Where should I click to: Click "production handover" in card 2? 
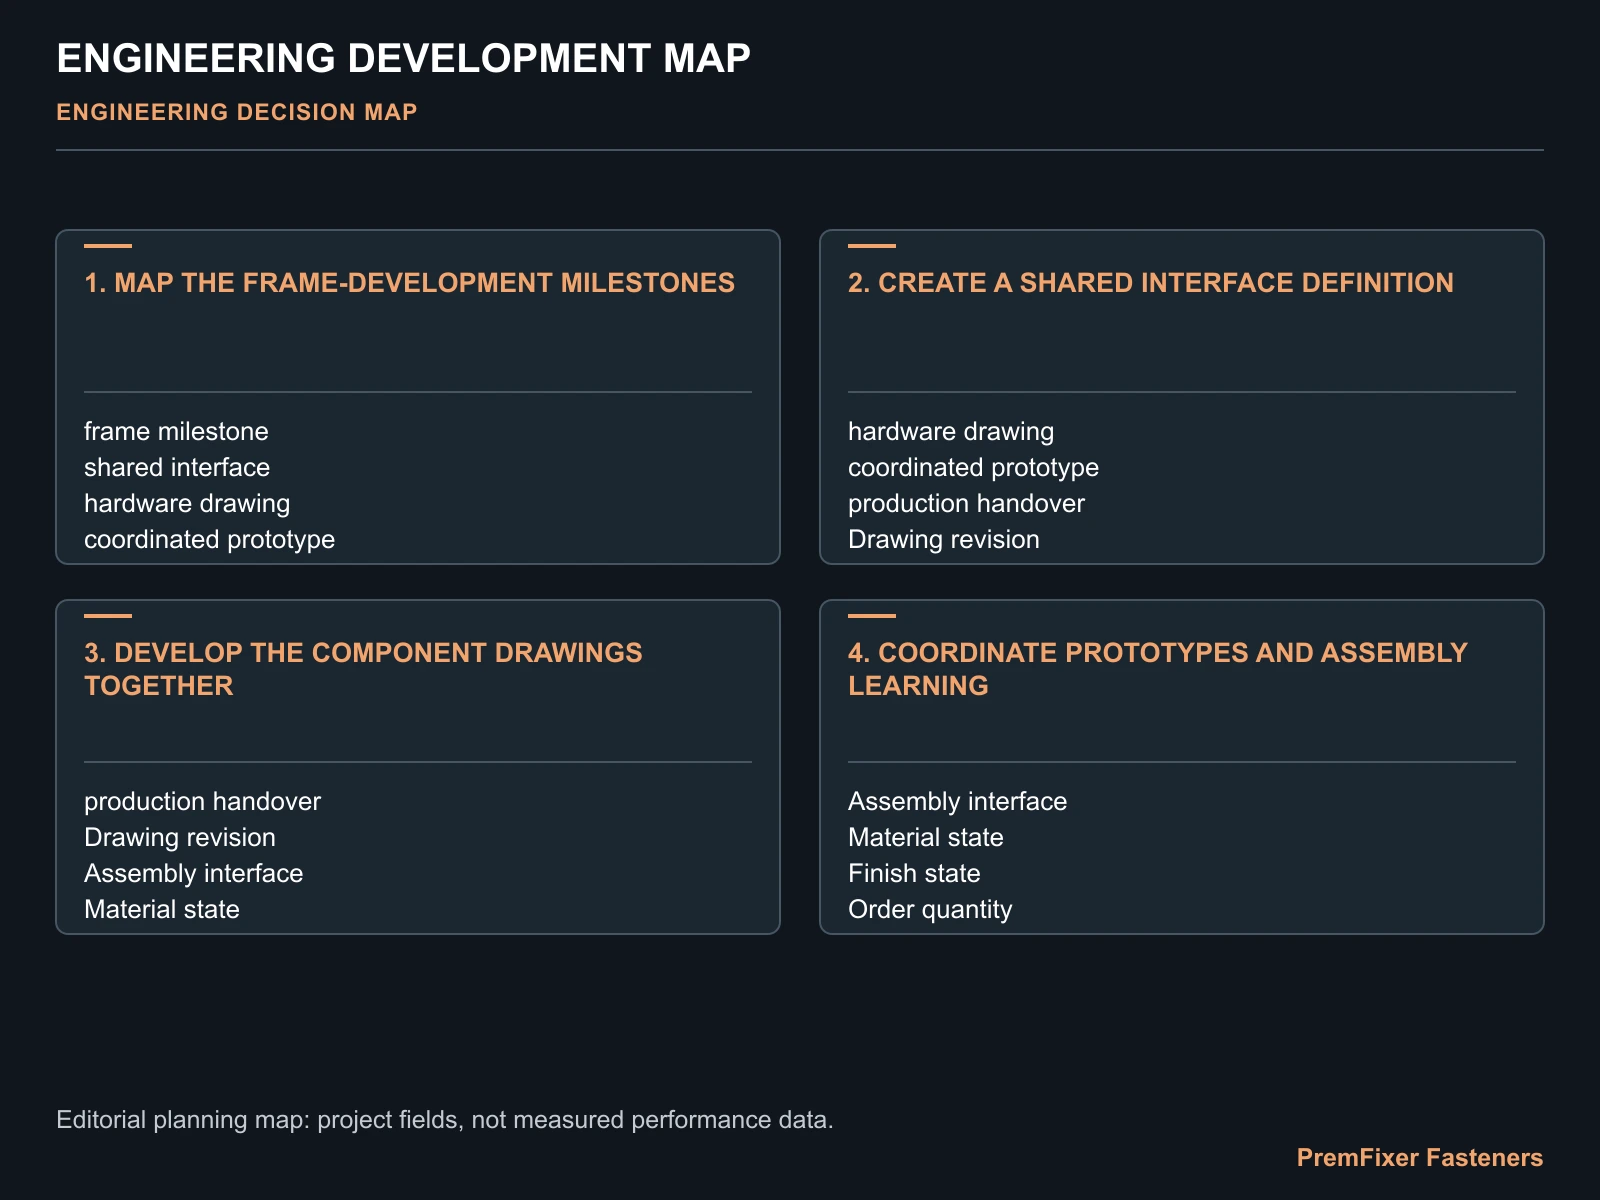tap(966, 503)
